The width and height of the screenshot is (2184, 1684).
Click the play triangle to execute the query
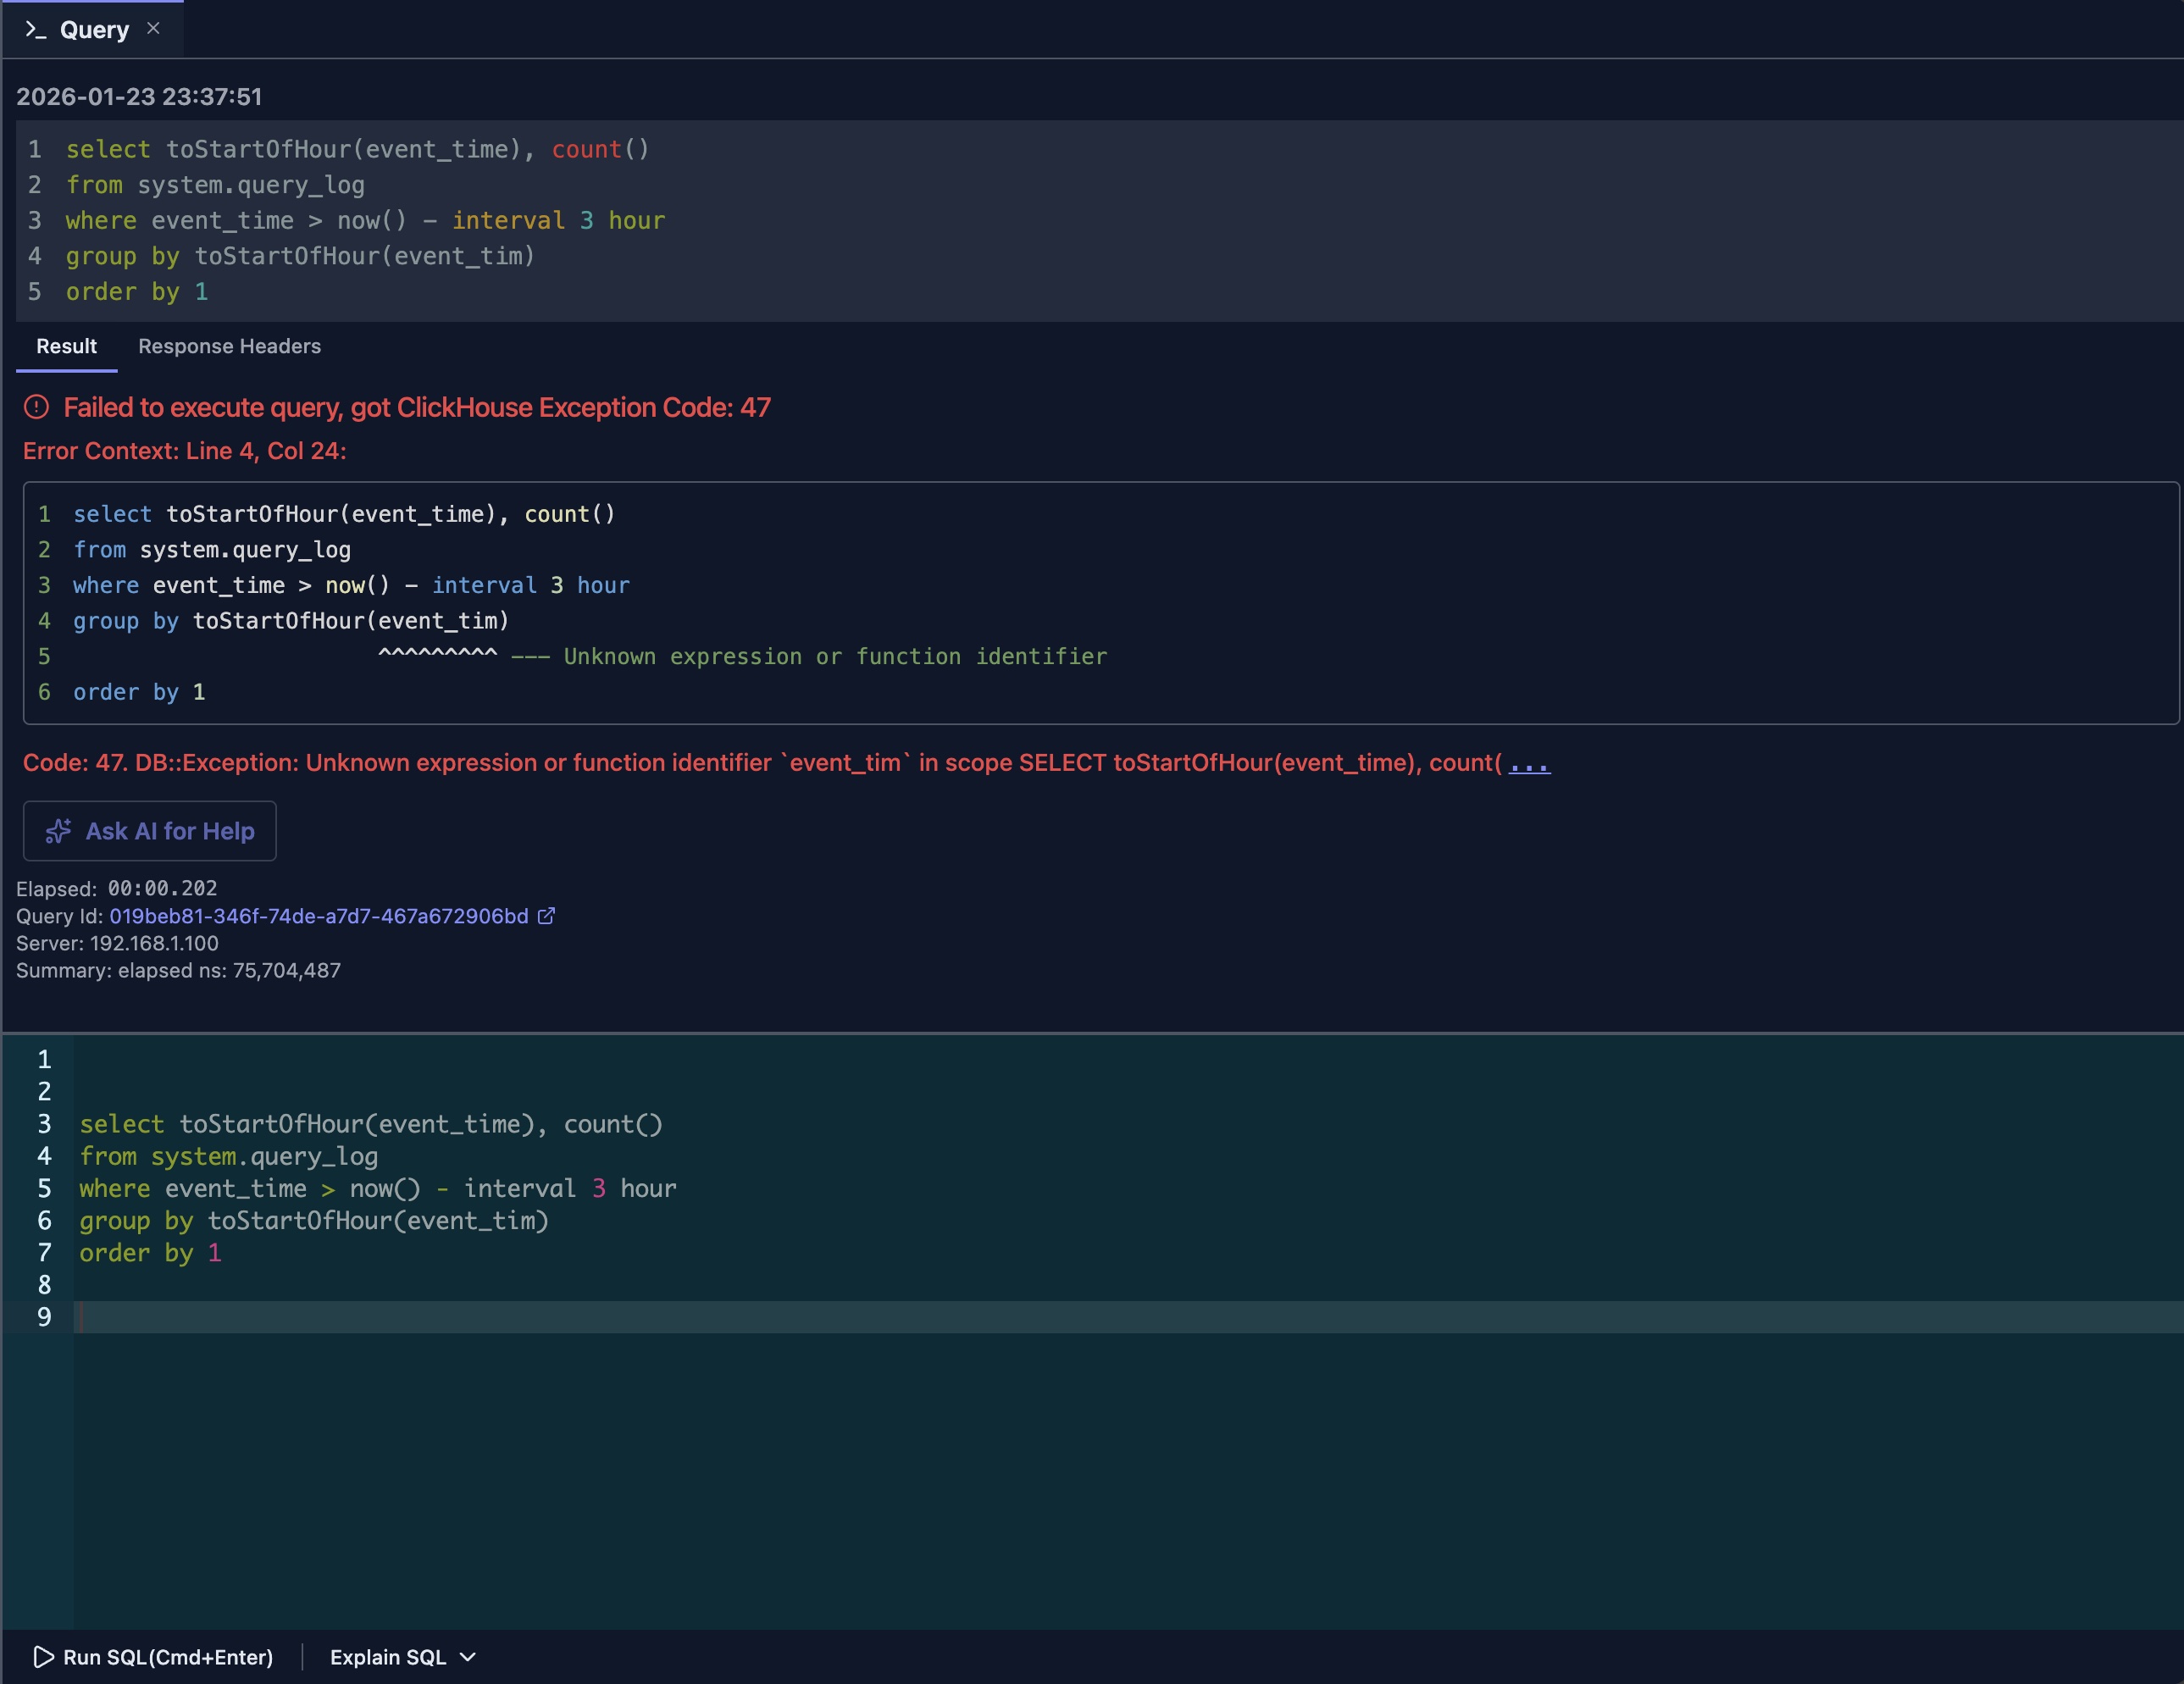(42, 1657)
